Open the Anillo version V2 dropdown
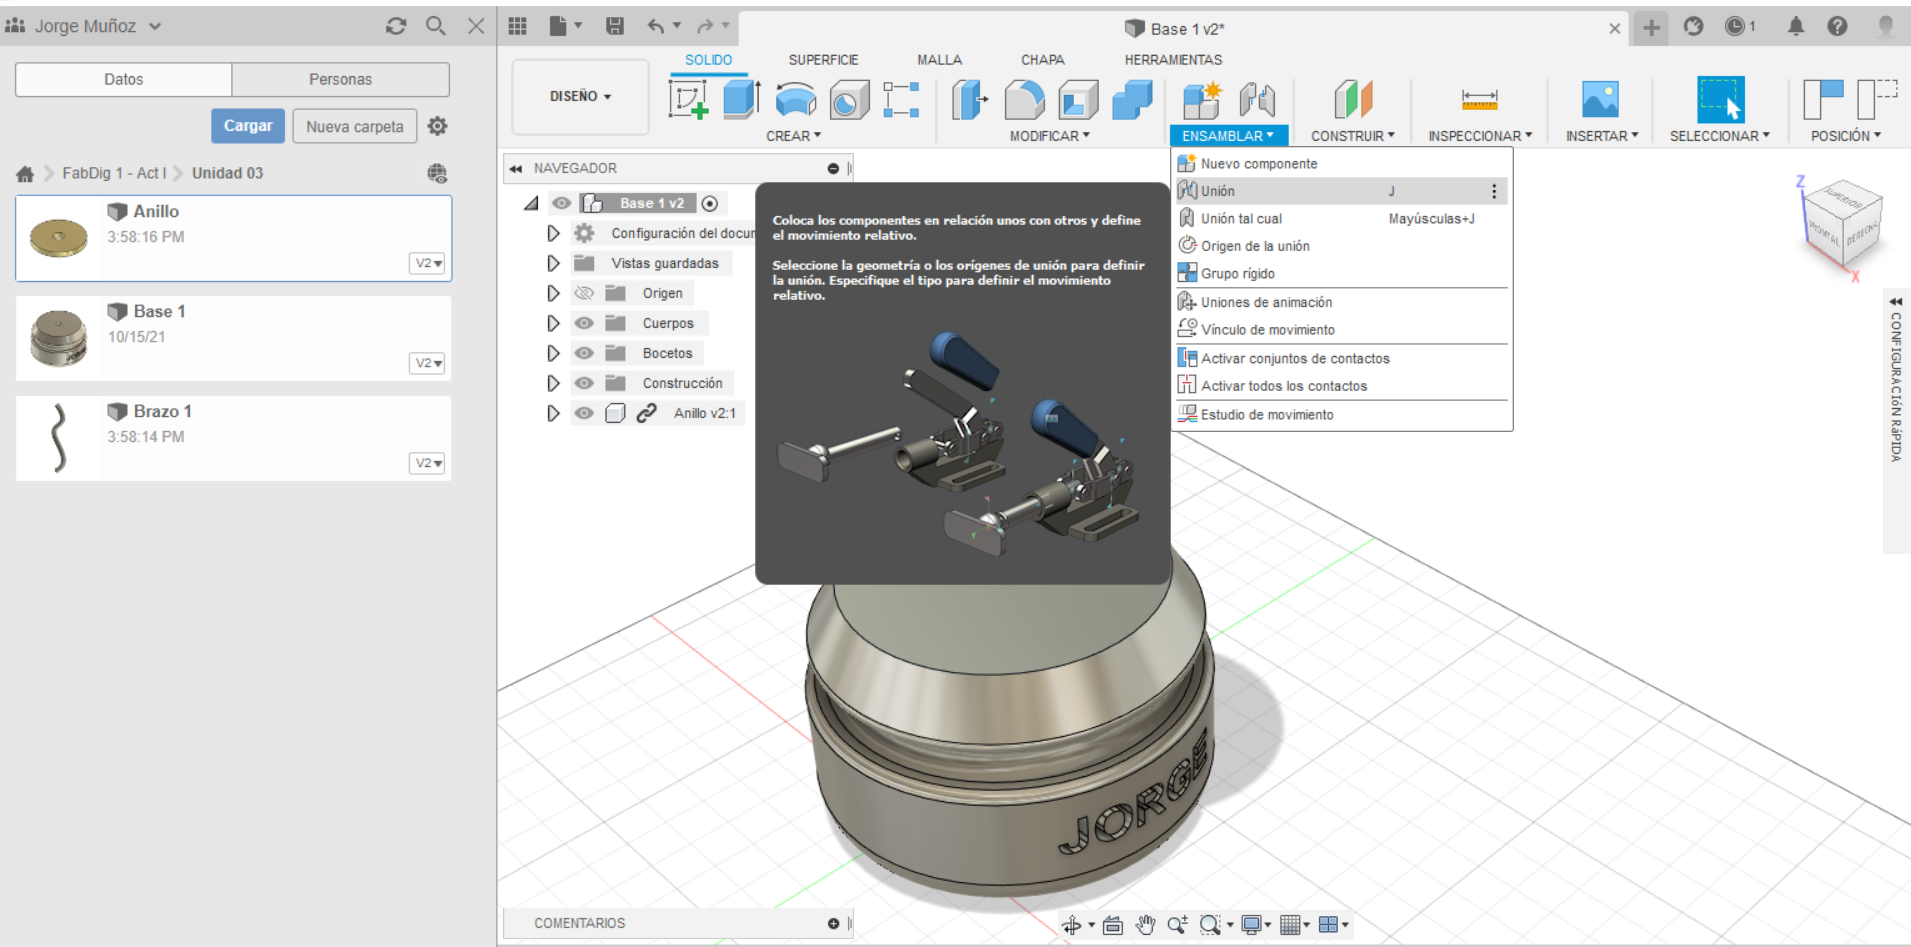 pos(428,263)
